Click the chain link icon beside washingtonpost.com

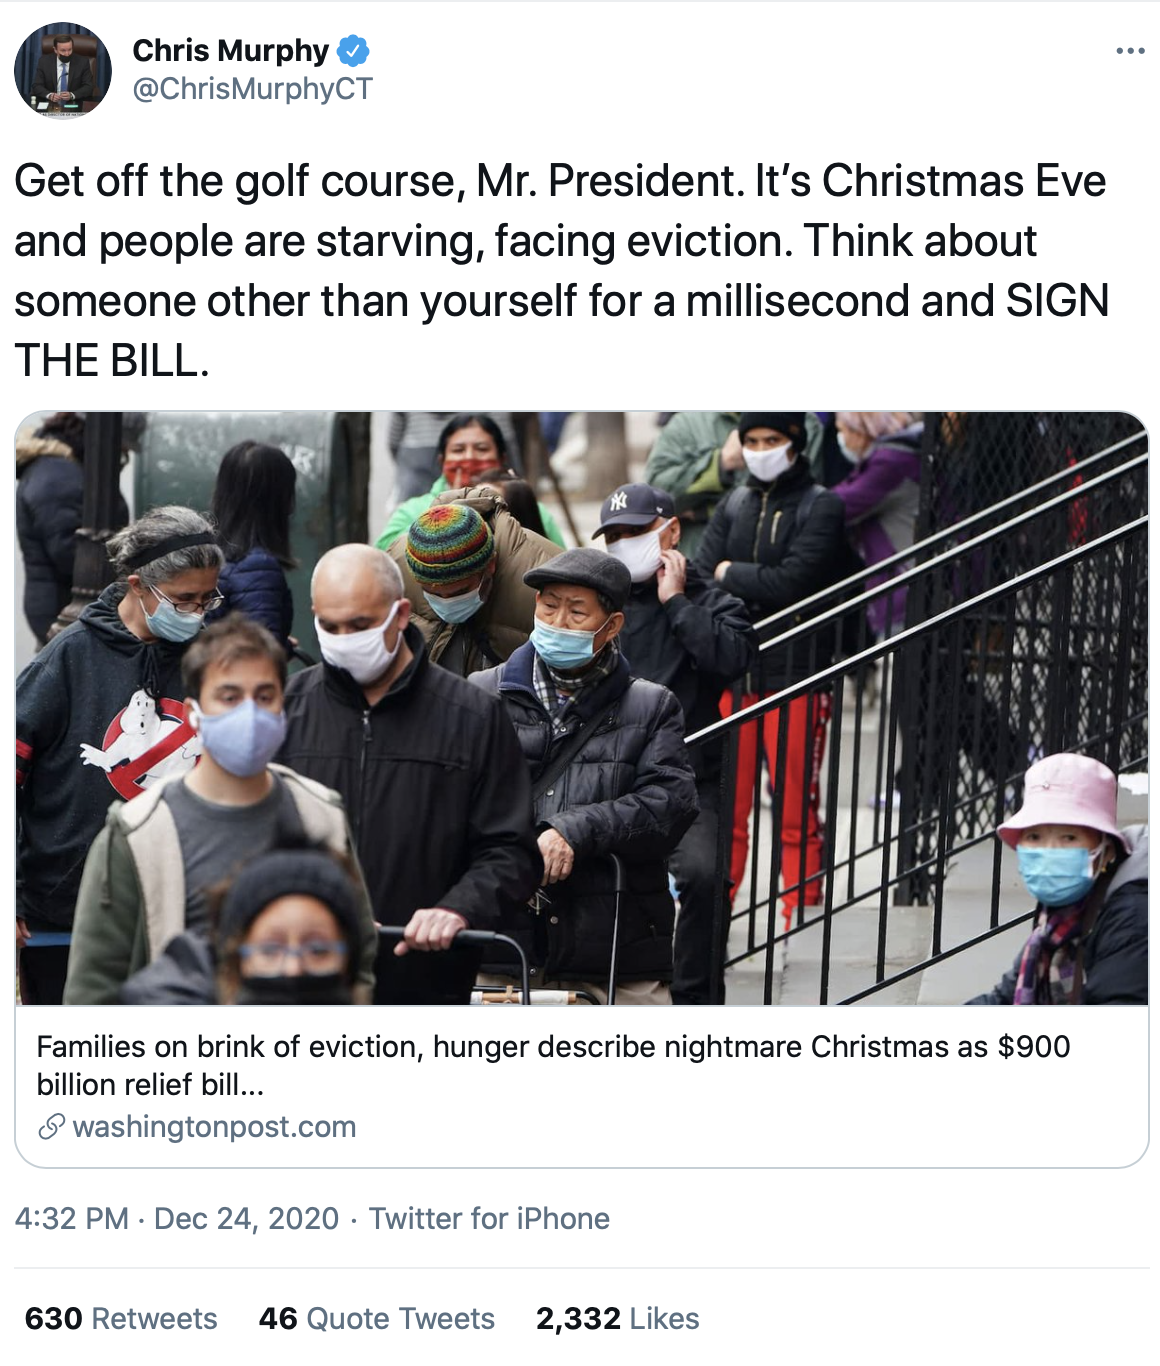click(51, 1127)
